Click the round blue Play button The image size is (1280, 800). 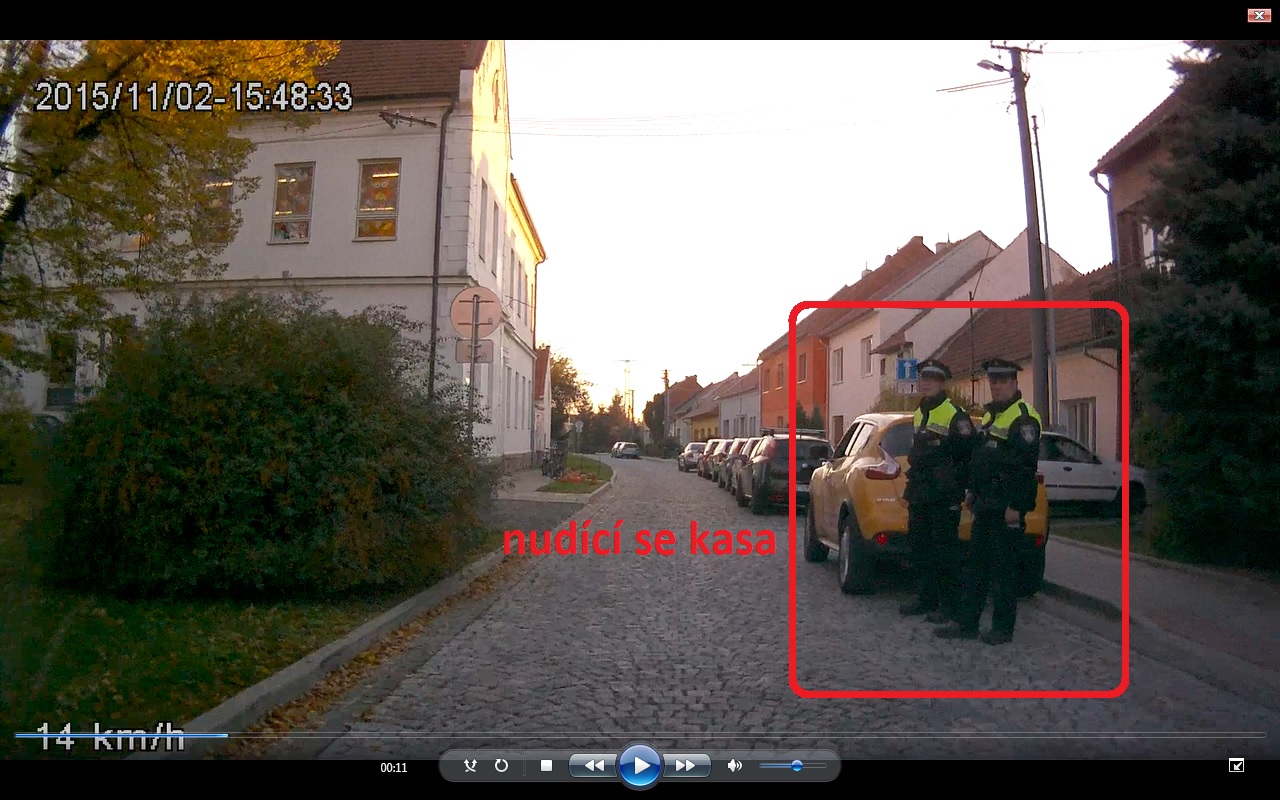[x=640, y=766]
